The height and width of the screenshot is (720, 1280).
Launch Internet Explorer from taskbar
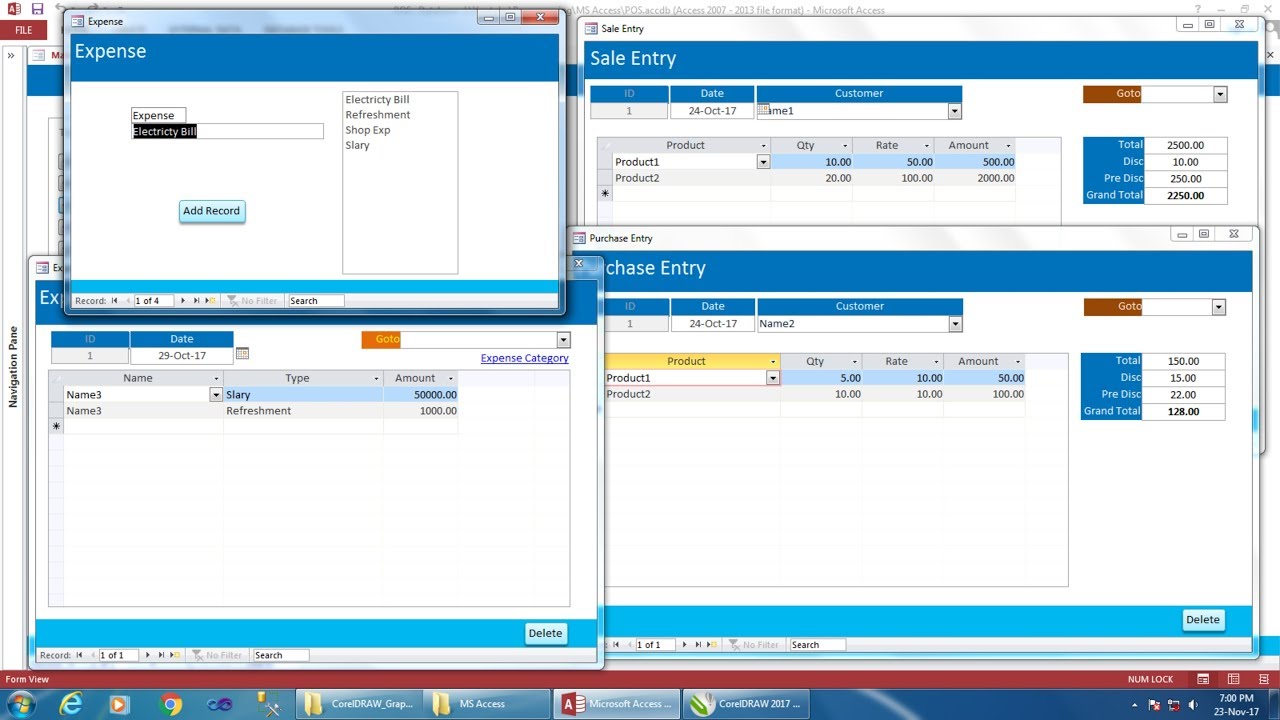tap(71, 704)
